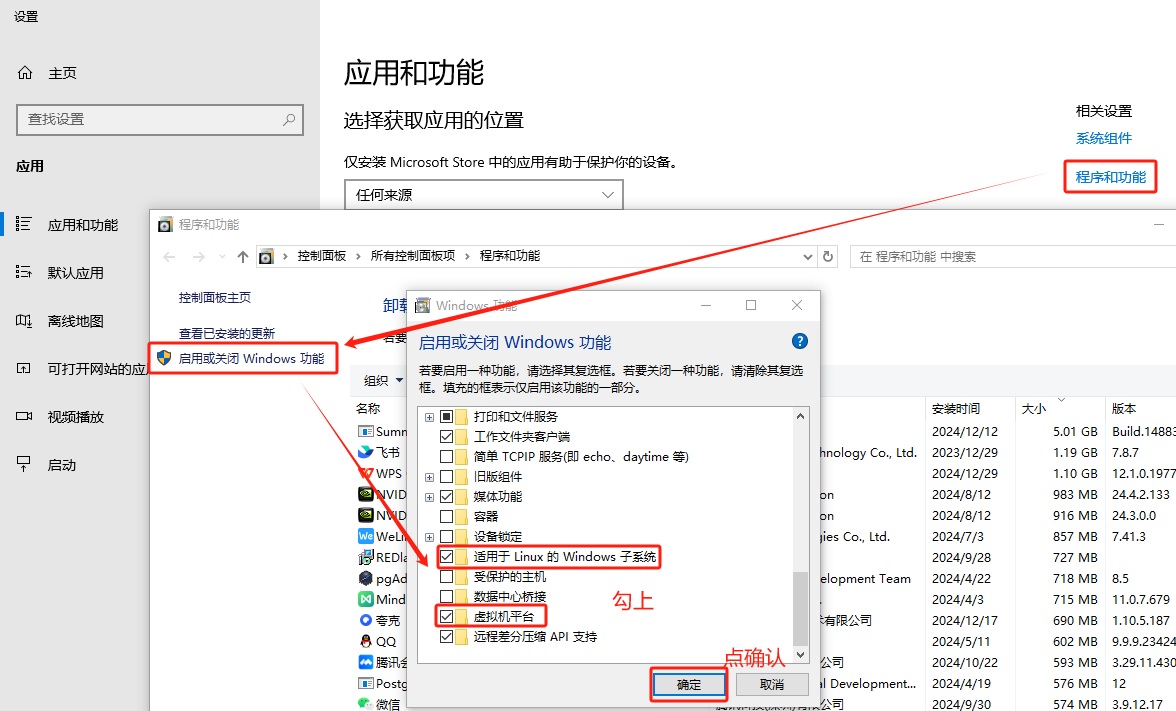Enable the 容器 feature checkbox

click(446, 516)
